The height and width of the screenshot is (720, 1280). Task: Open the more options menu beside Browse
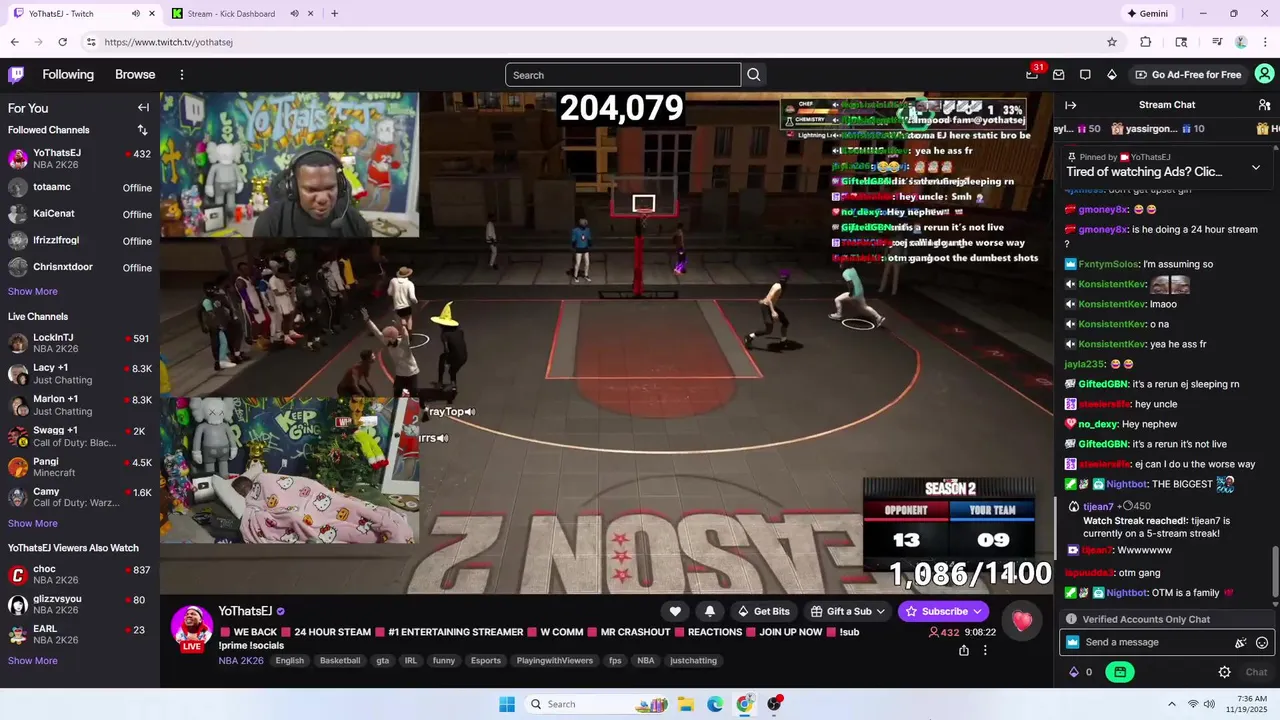(x=182, y=75)
